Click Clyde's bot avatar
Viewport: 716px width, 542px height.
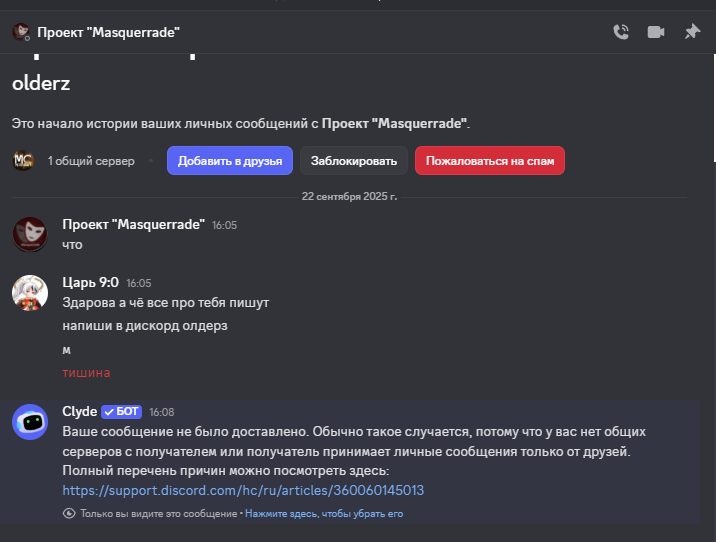click(29, 421)
